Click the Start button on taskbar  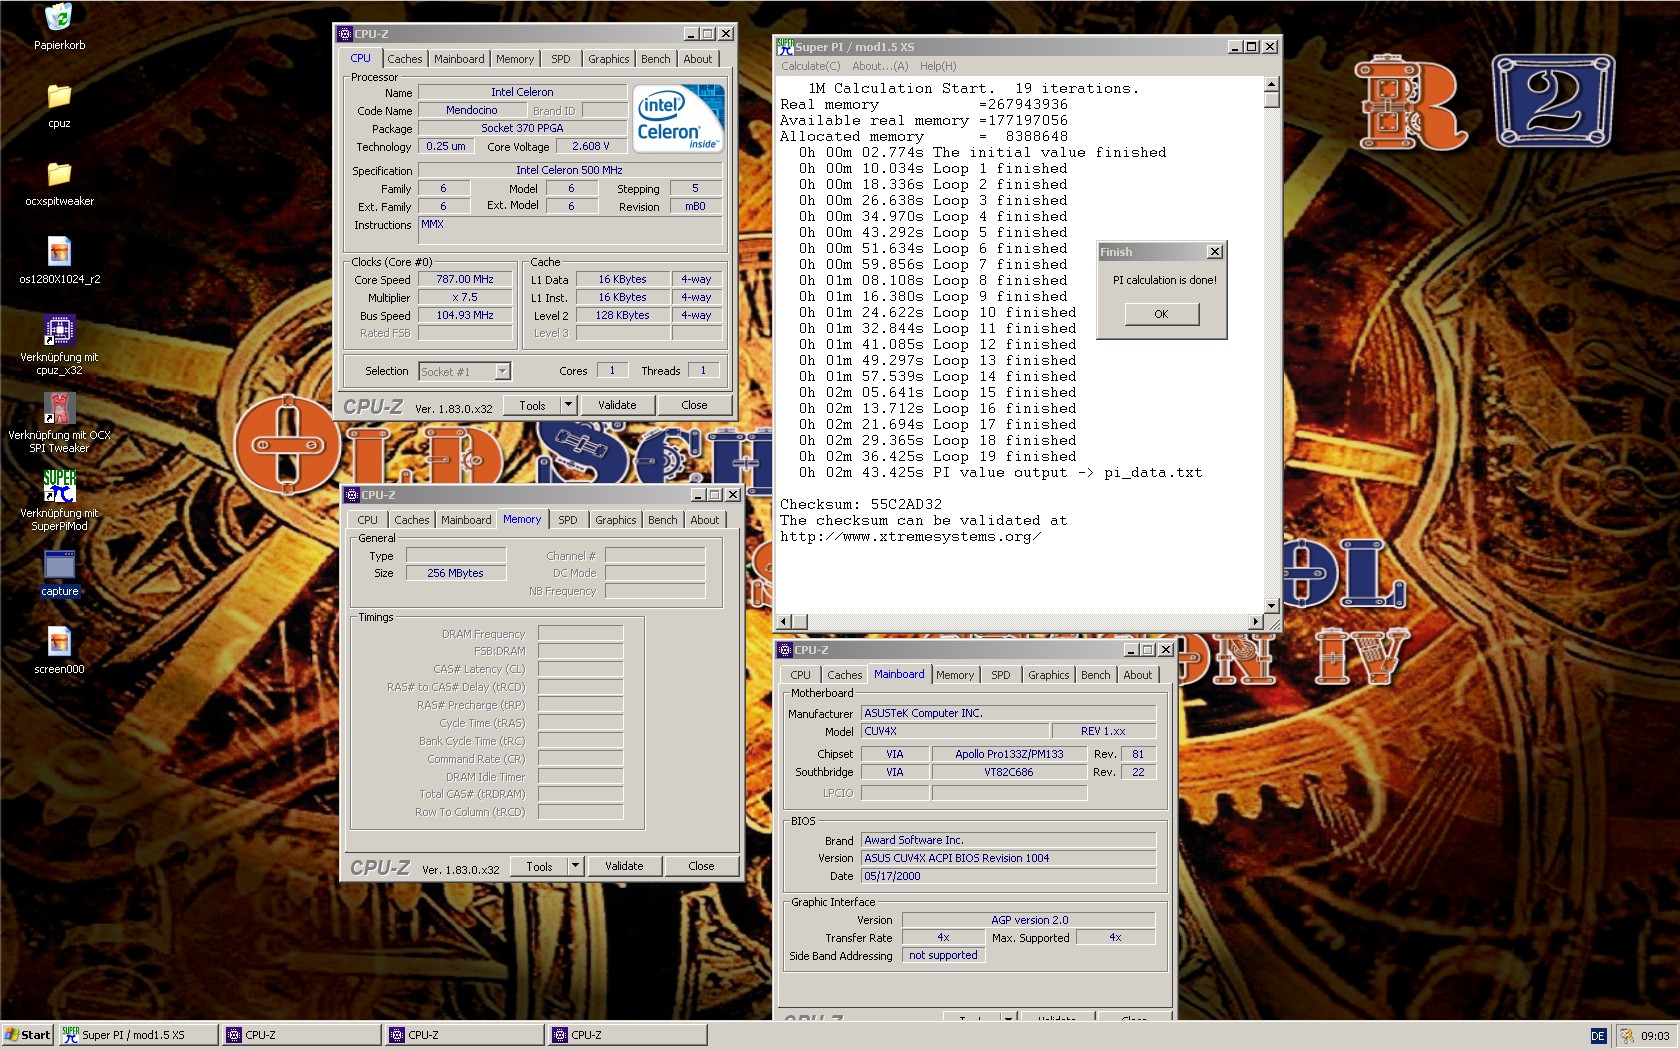click(x=27, y=1035)
